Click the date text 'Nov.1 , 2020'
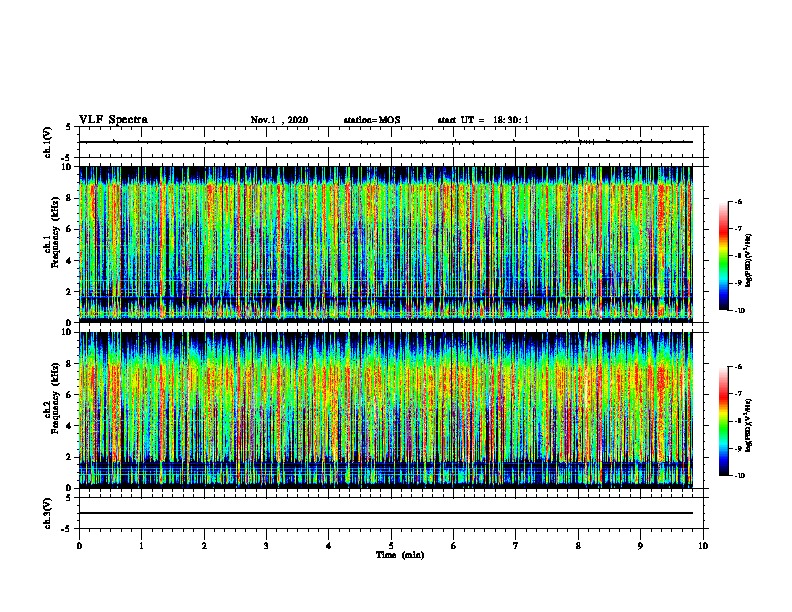This screenshot has height=612, width=792. [279, 120]
